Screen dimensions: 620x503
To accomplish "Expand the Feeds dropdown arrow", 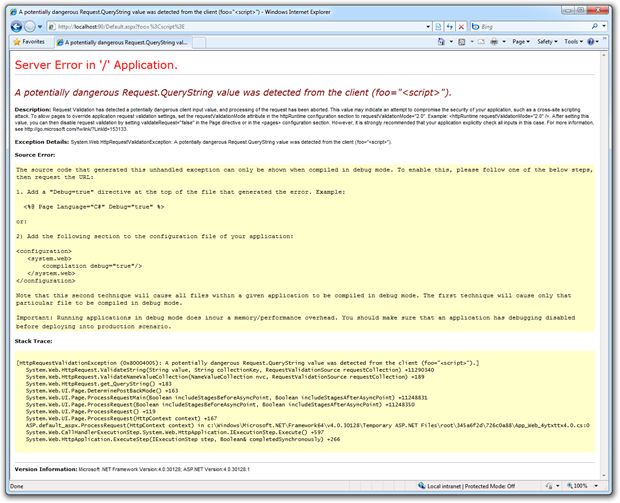I will click(472, 42).
